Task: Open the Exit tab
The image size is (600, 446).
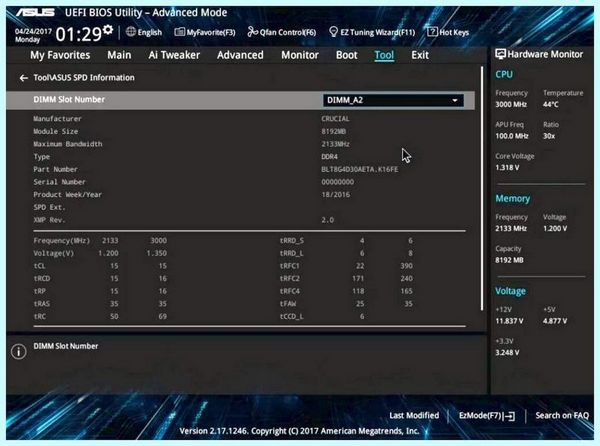Action: [x=420, y=55]
